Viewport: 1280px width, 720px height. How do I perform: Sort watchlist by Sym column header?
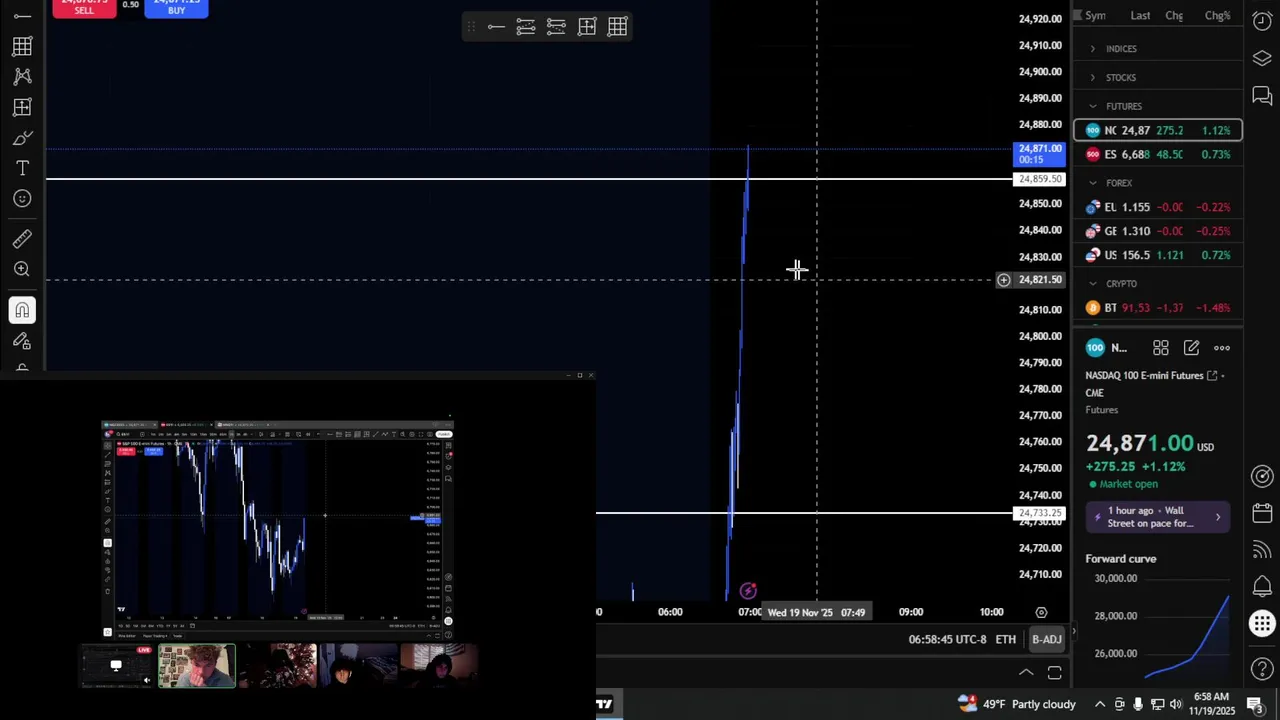click(1095, 15)
